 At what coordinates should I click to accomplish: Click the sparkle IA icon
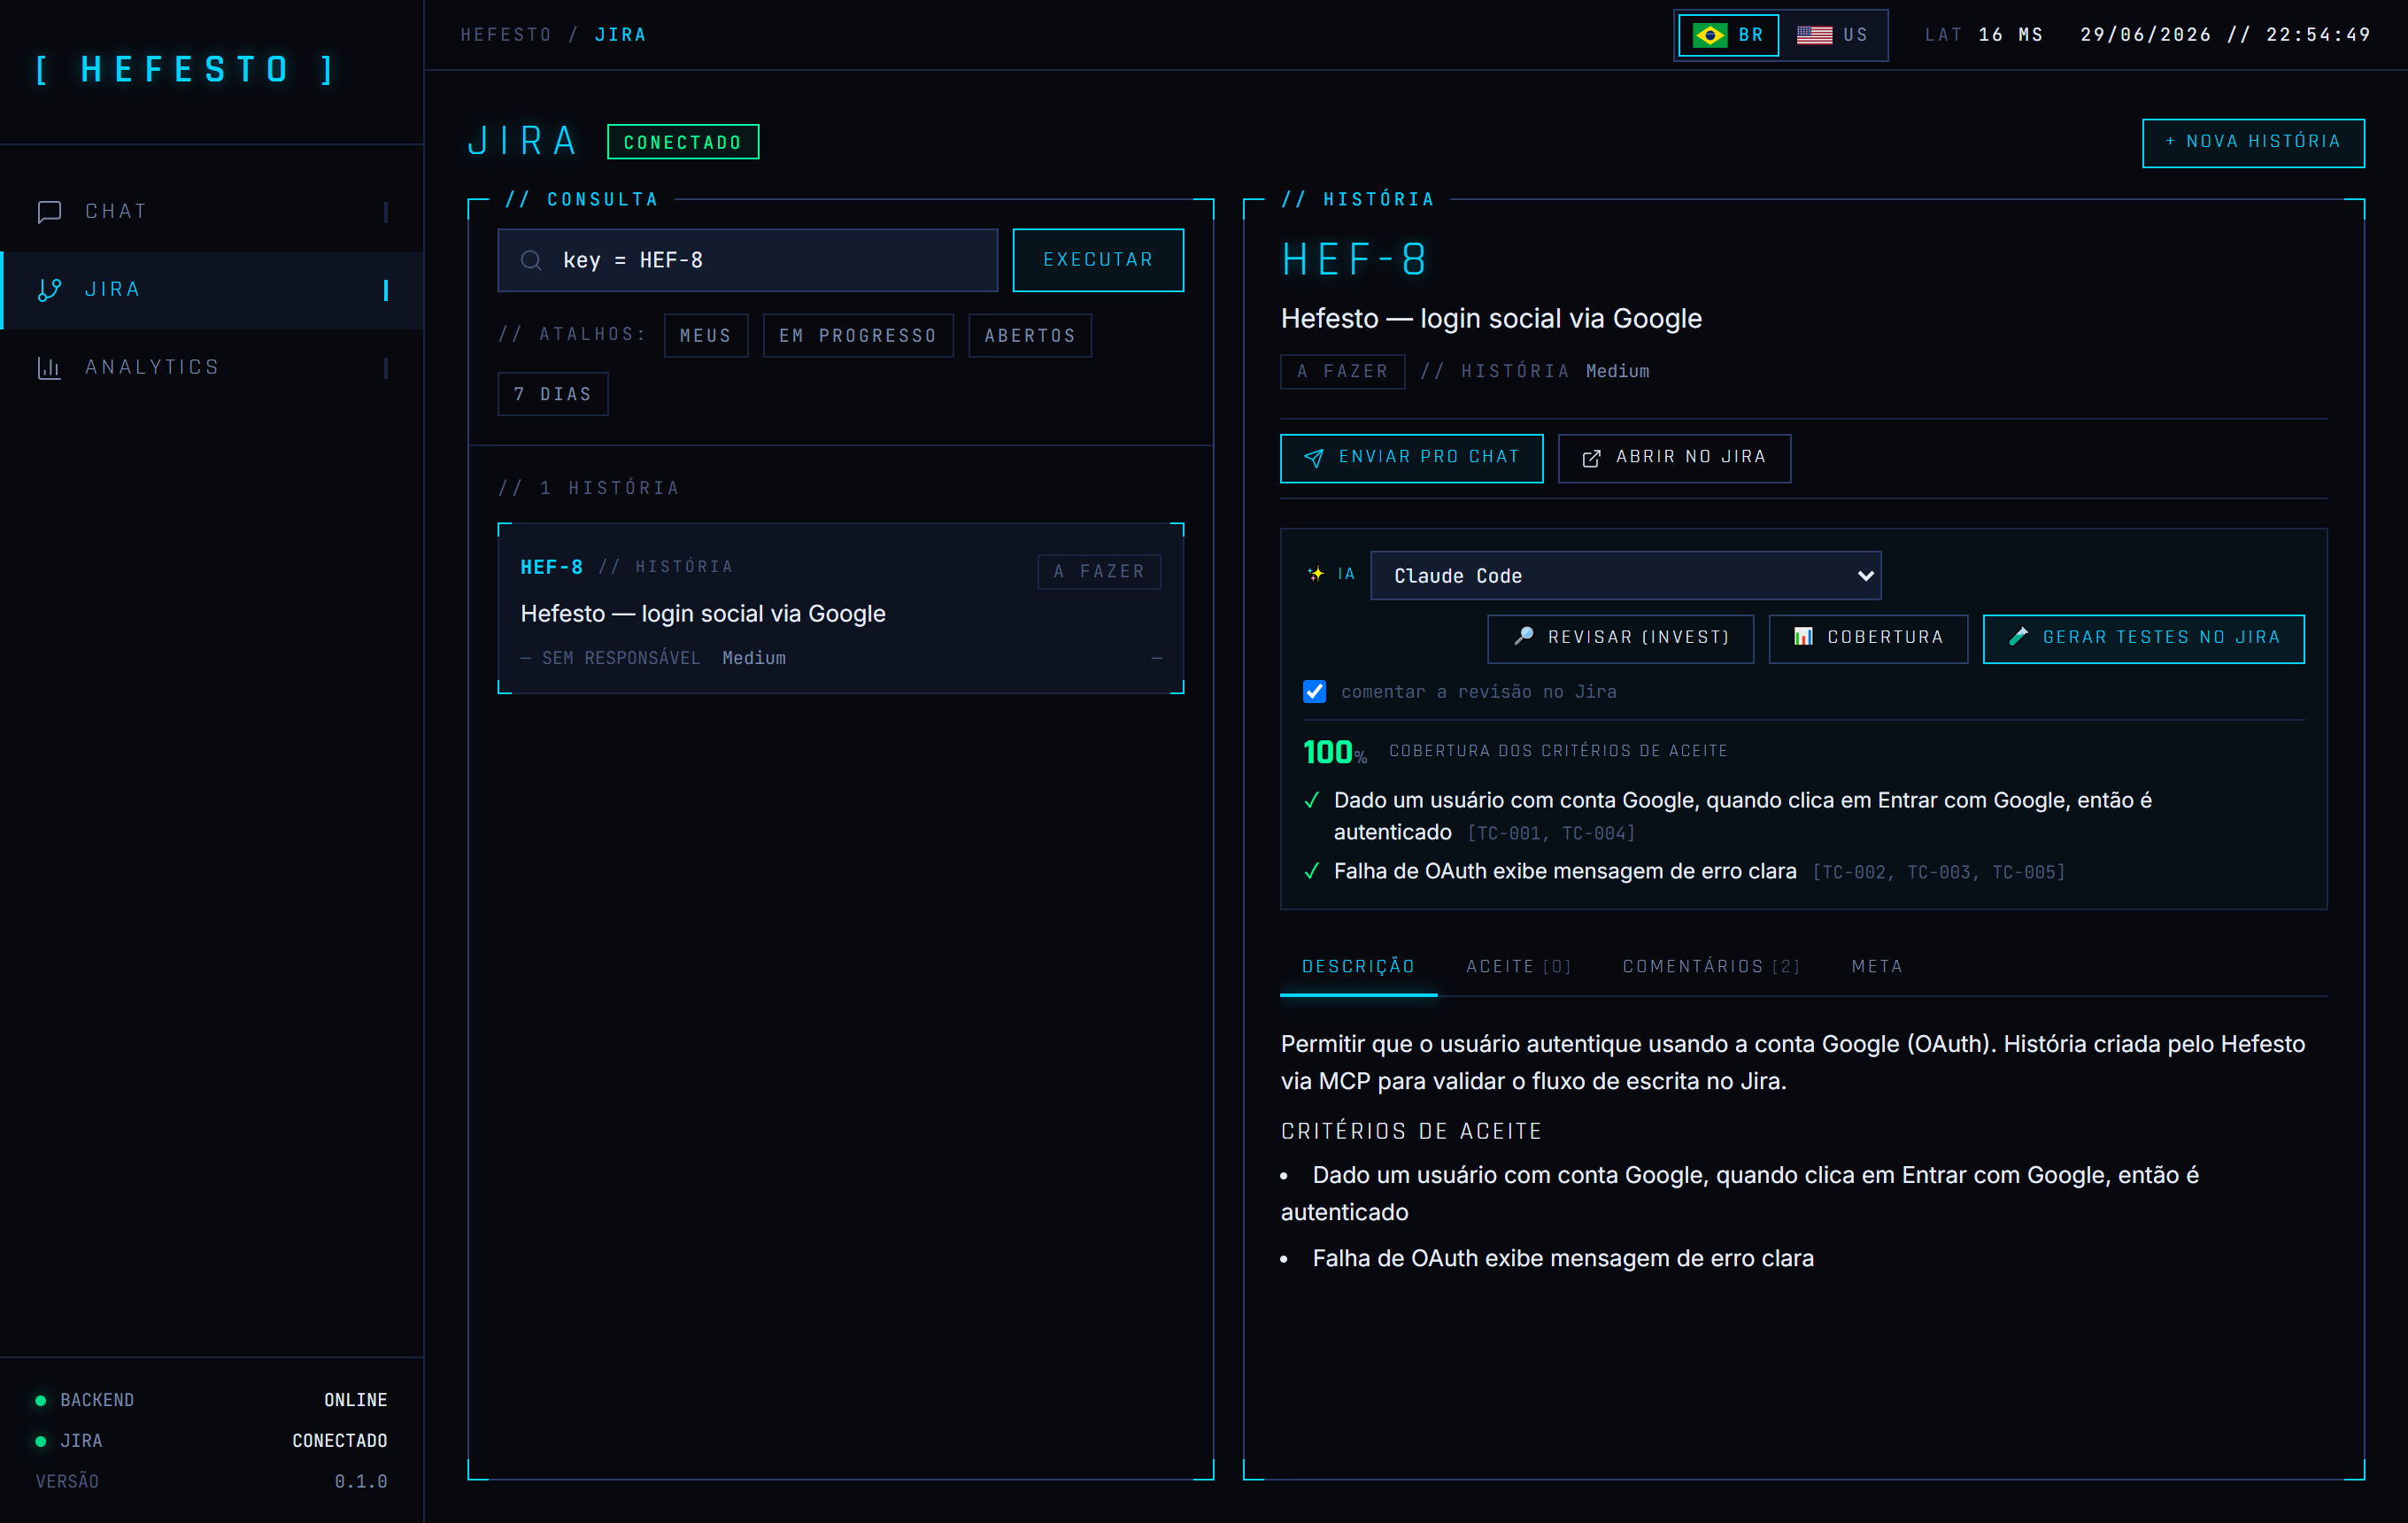[x=1316, y=574]
